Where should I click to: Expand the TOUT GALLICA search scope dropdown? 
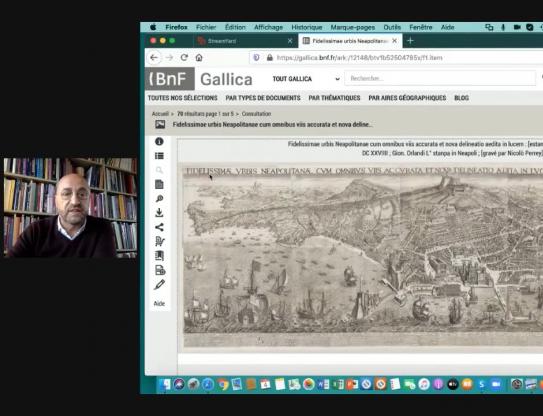click(x=306, y=79)
